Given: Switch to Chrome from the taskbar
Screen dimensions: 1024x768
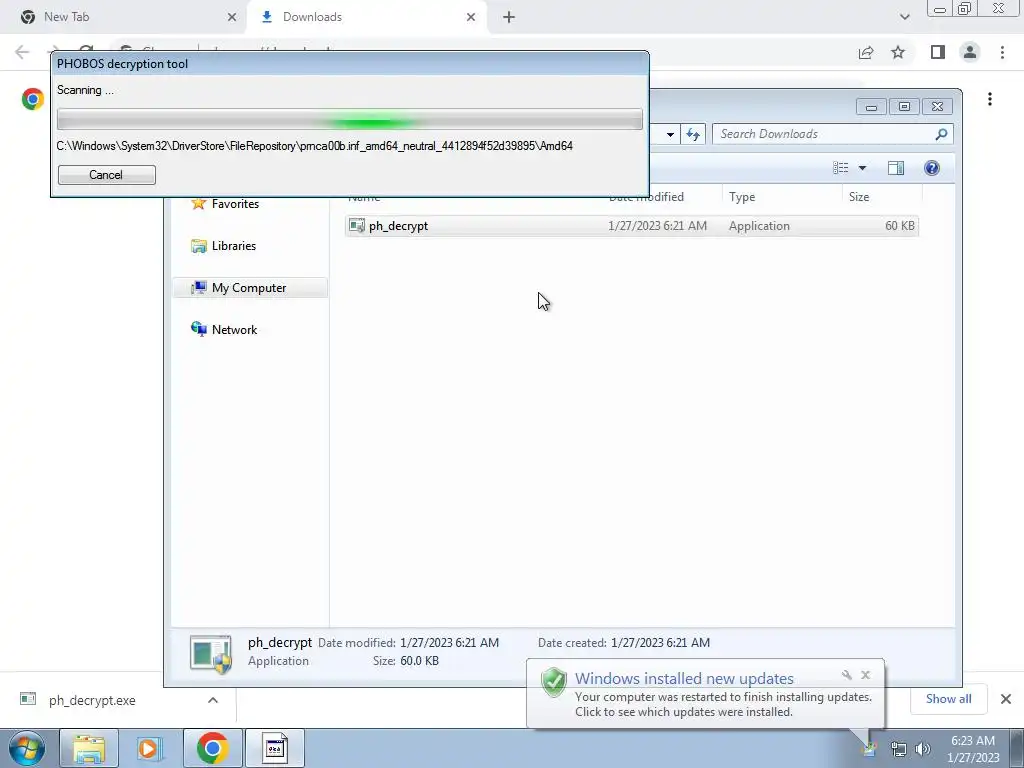Looking at the screenshot, I should coord(212,748).
